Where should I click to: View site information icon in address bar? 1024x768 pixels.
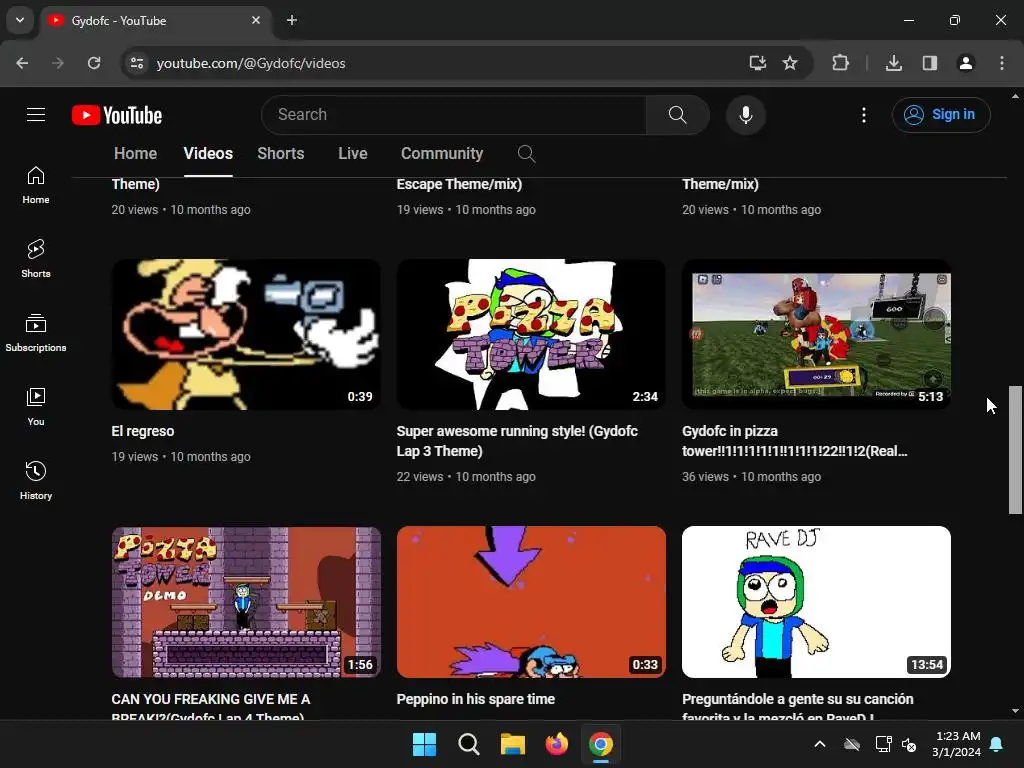click(137, 63)
